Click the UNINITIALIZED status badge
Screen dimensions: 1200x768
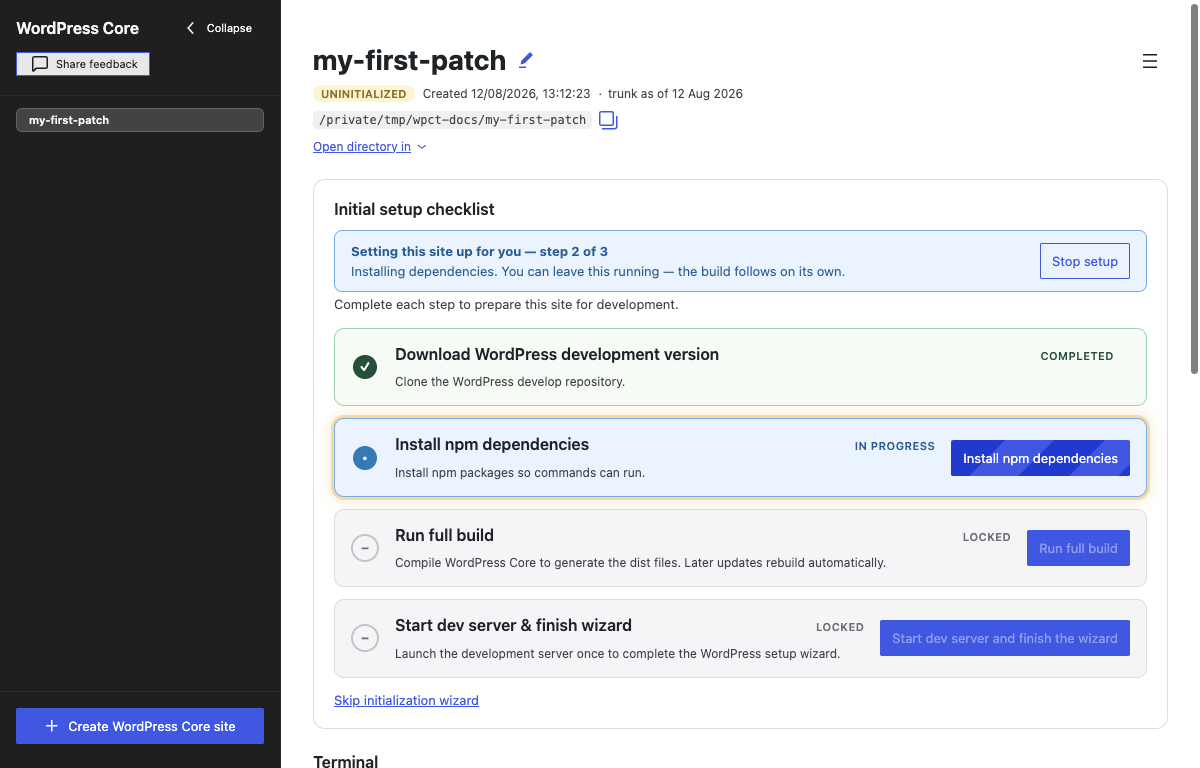[x=364, y=94]
